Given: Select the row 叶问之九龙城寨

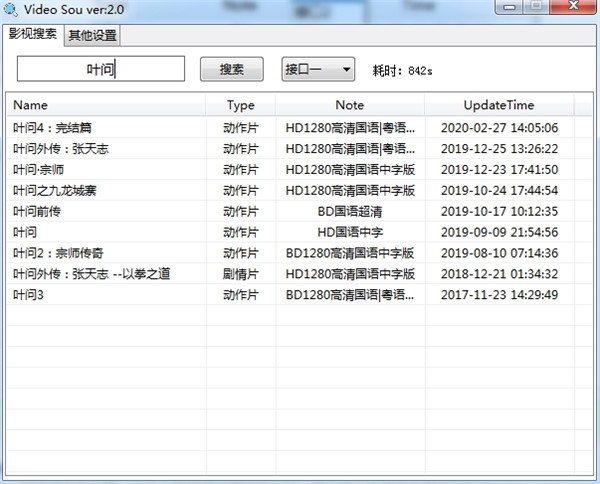Looking at the screenshot, I should pyautogui.click(x=300, y=190).
